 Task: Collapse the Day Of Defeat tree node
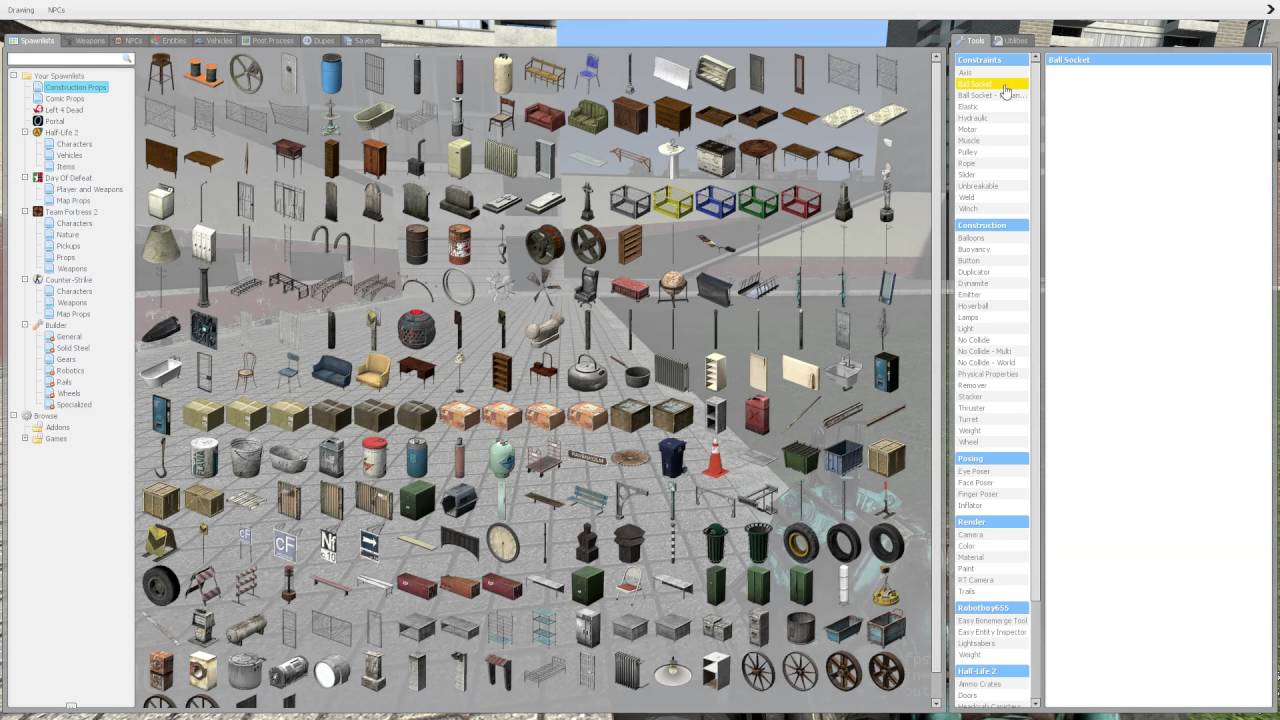(25, 178)
